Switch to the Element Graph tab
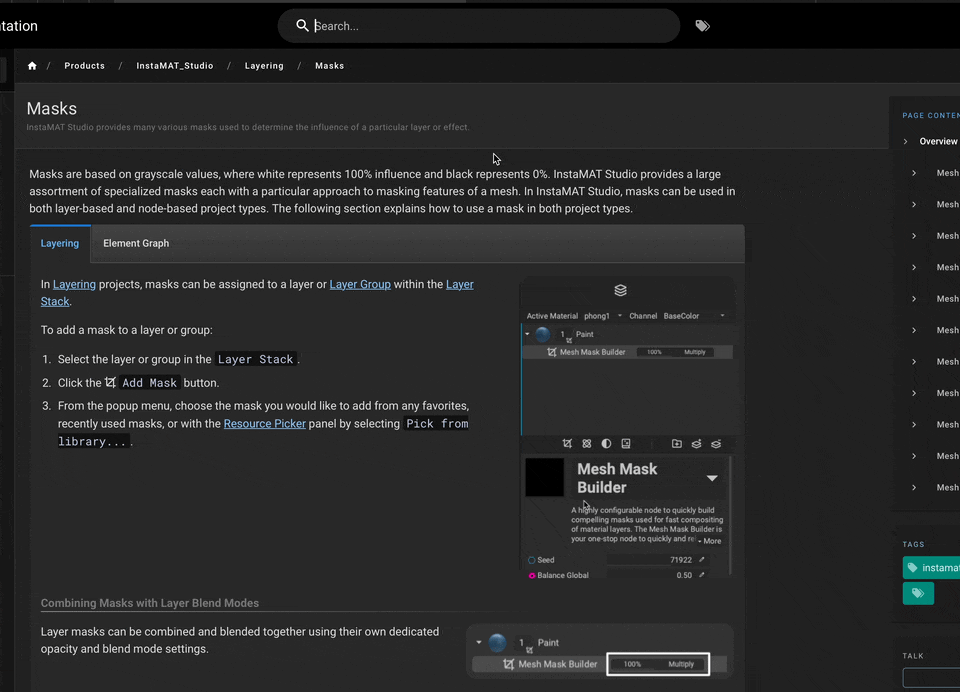This screenshot has height=692, width=960. point(136,243)
